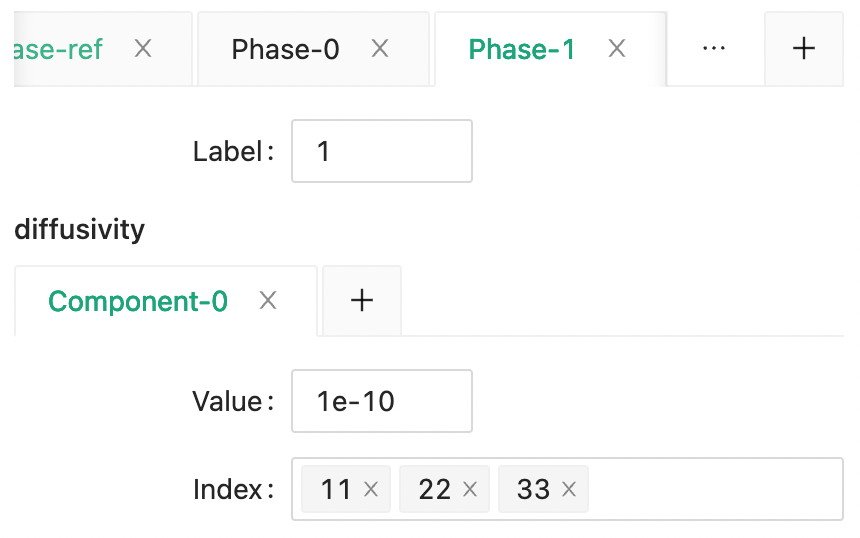Screen dimensions: 860x538
Task: Close the Phase-0 tab
Action: [x=380, y=49]
